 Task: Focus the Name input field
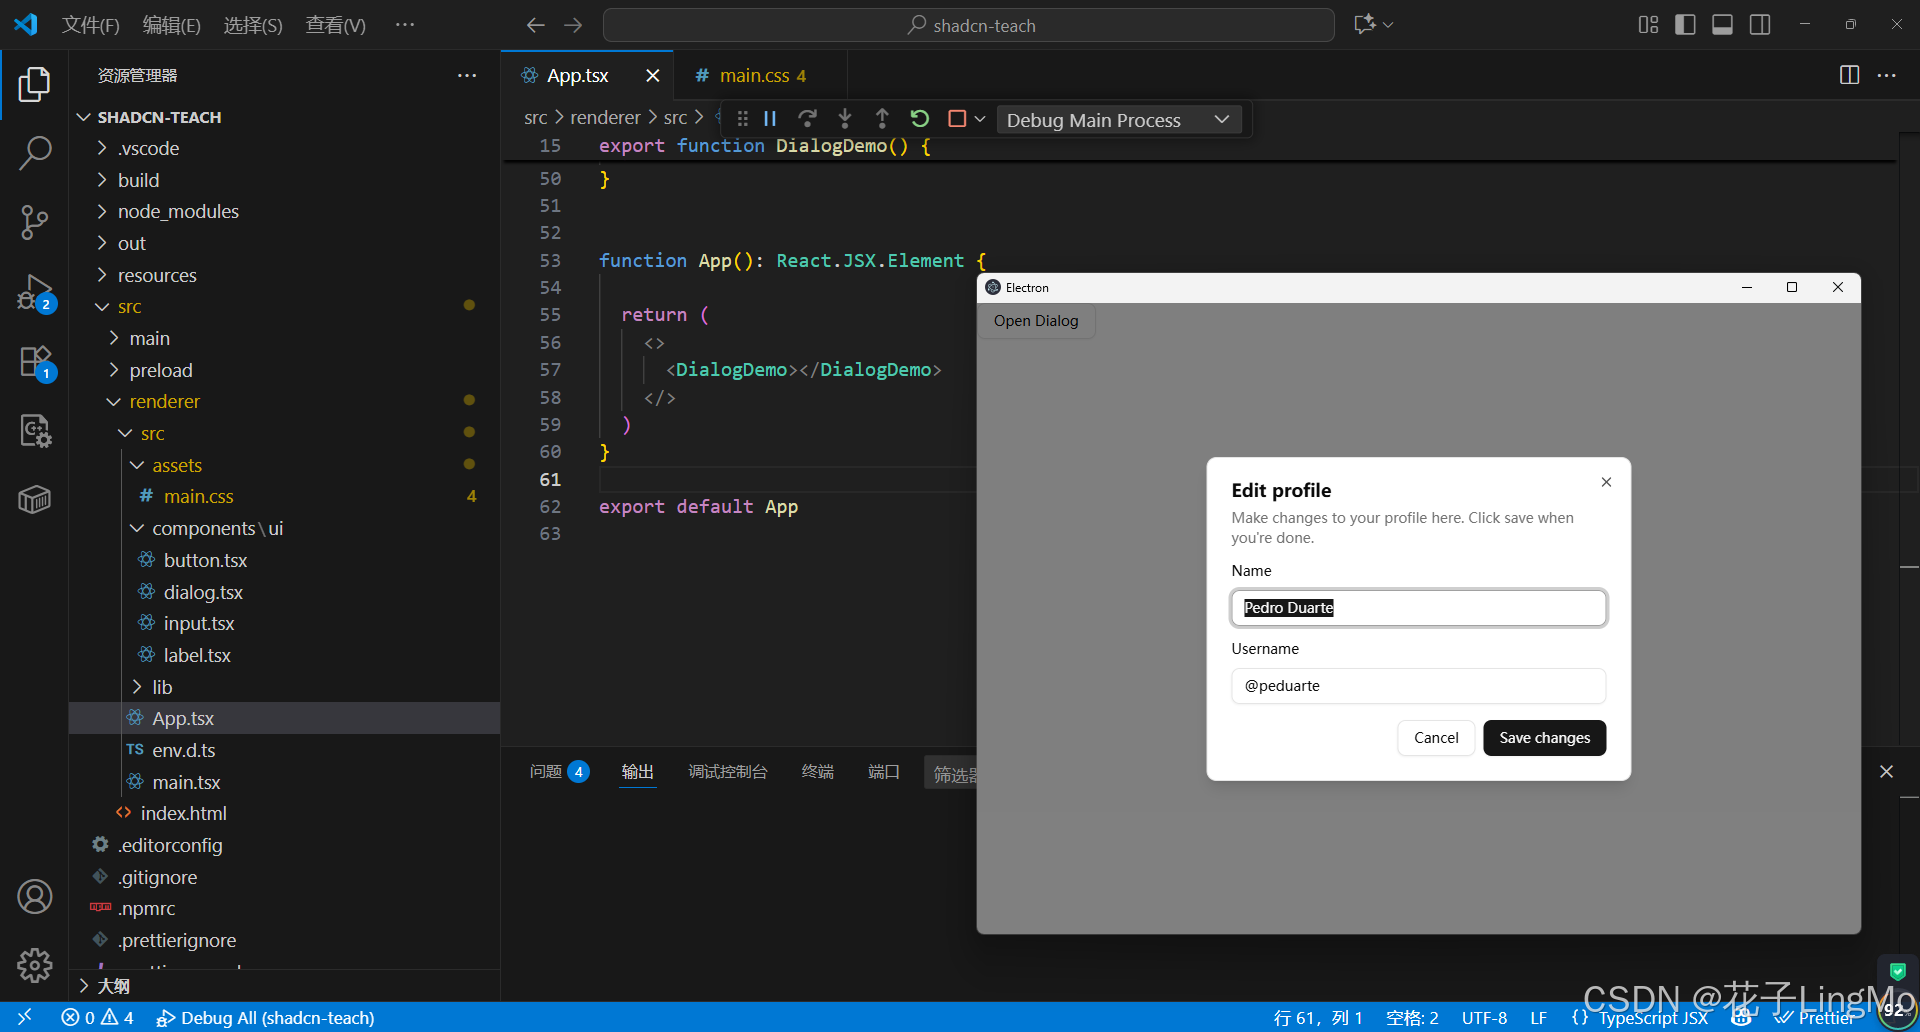tap(1418, 608)
